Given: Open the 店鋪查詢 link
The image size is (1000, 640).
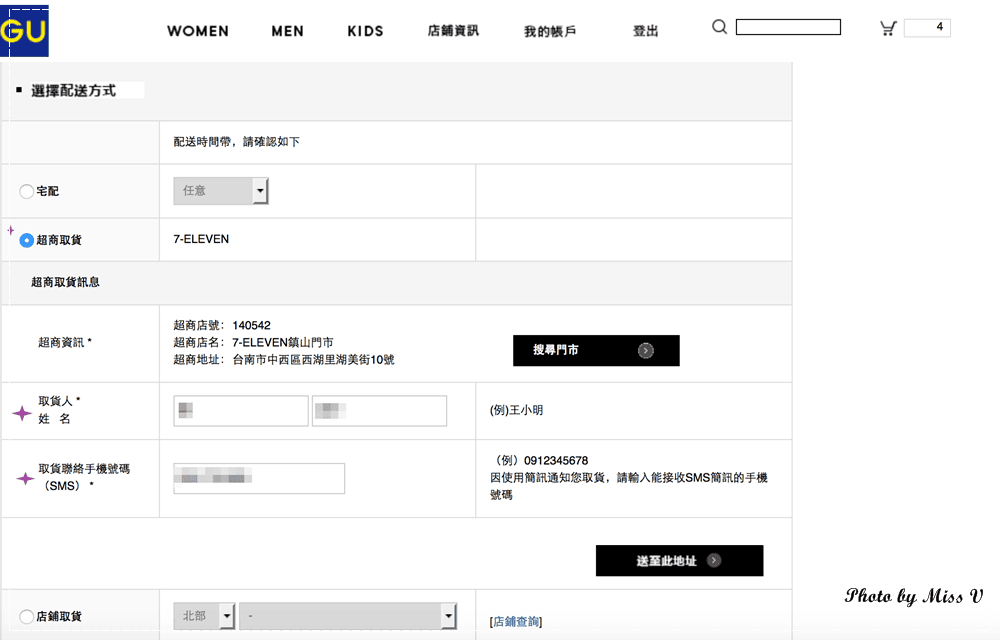Looking at the screenshot, I should click(516, 622).
